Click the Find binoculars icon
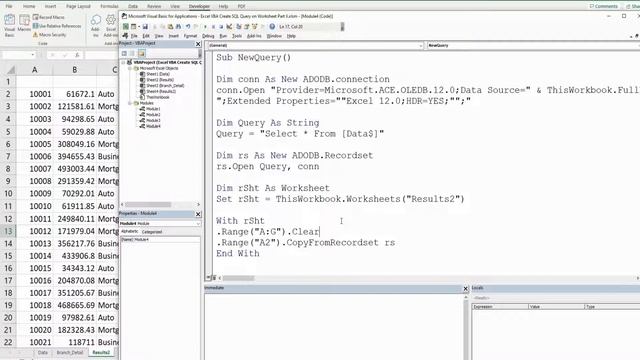 tap(178, 27)
